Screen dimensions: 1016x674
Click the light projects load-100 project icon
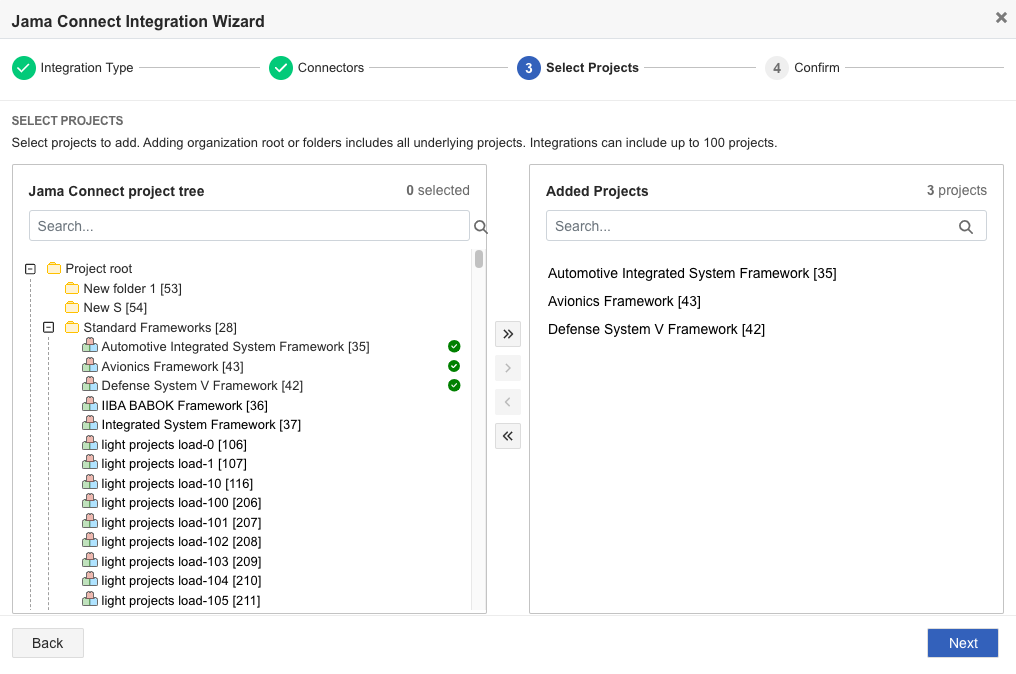pos(90,502)
